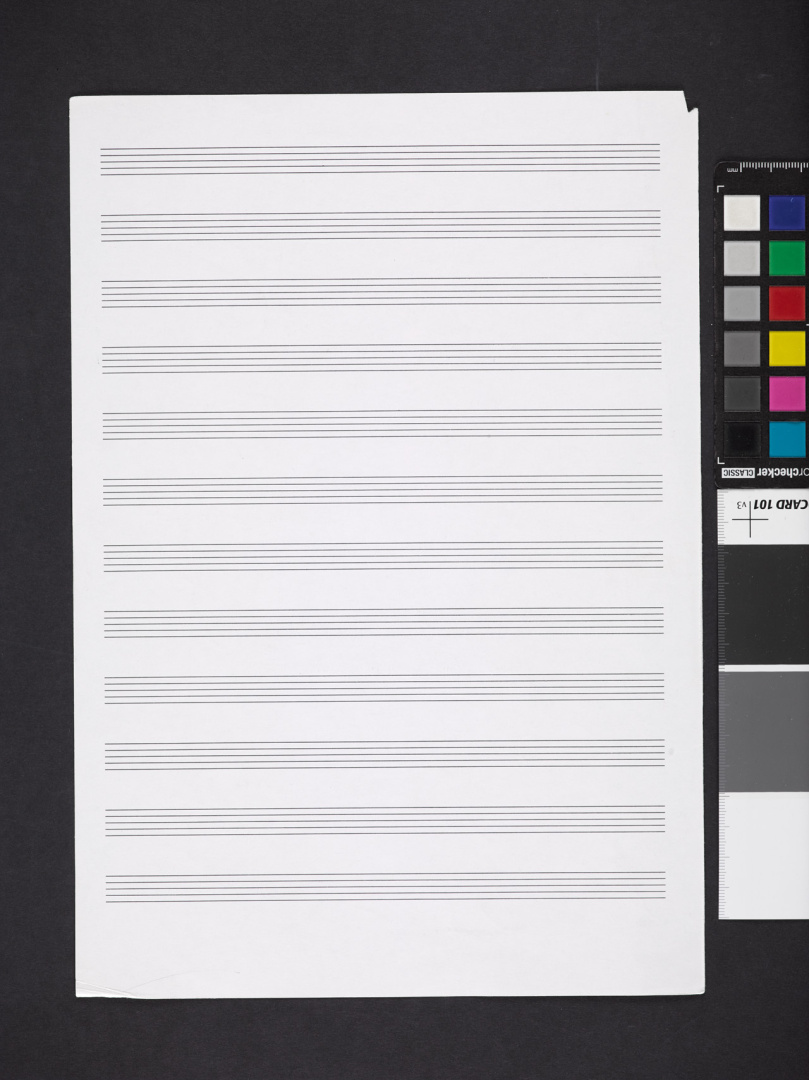Click the crosshair mark on the gray card
Image resolution: width=809 pixels, height=1080 pixels.
pyautogui.click(x=750, y=519)
